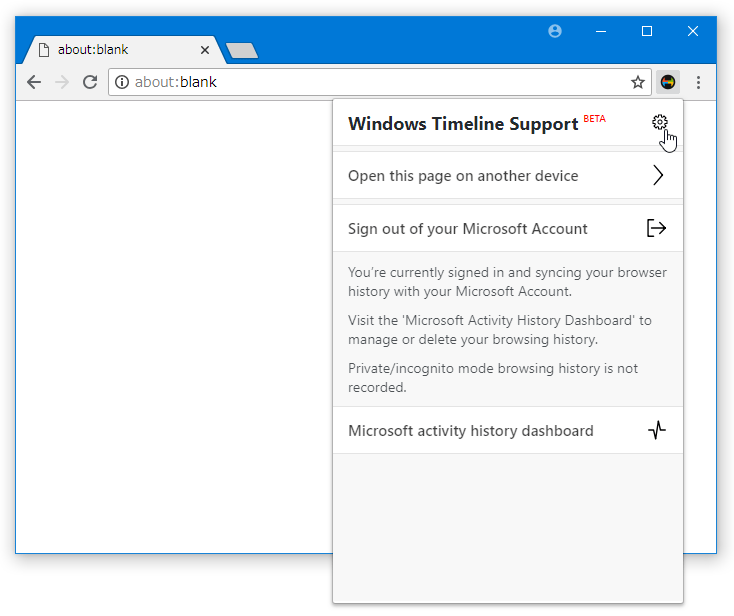Open the Chrome three-dot menu
This screenshot has width=734, height=616.
pos(698,82)
